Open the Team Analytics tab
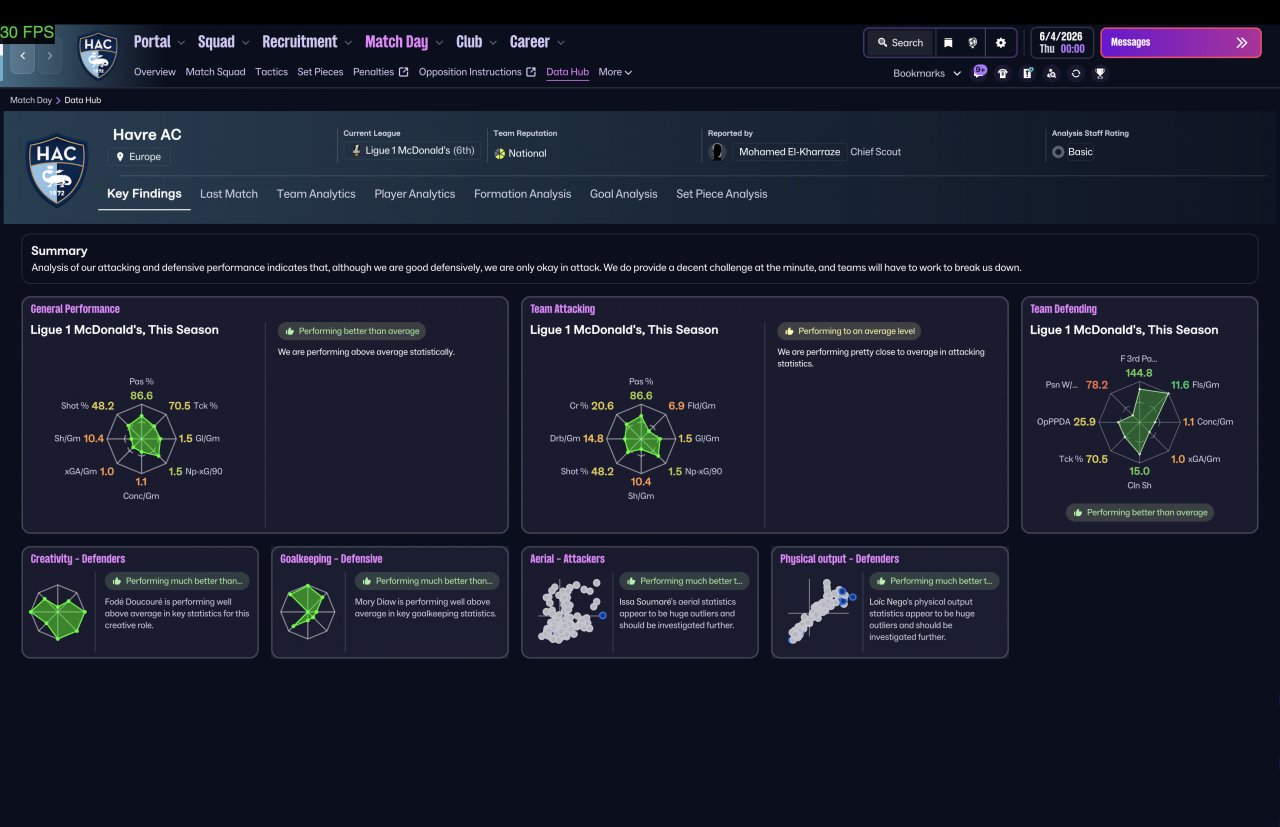This screenshot has width=1280, height=827. tap(316, 194)
